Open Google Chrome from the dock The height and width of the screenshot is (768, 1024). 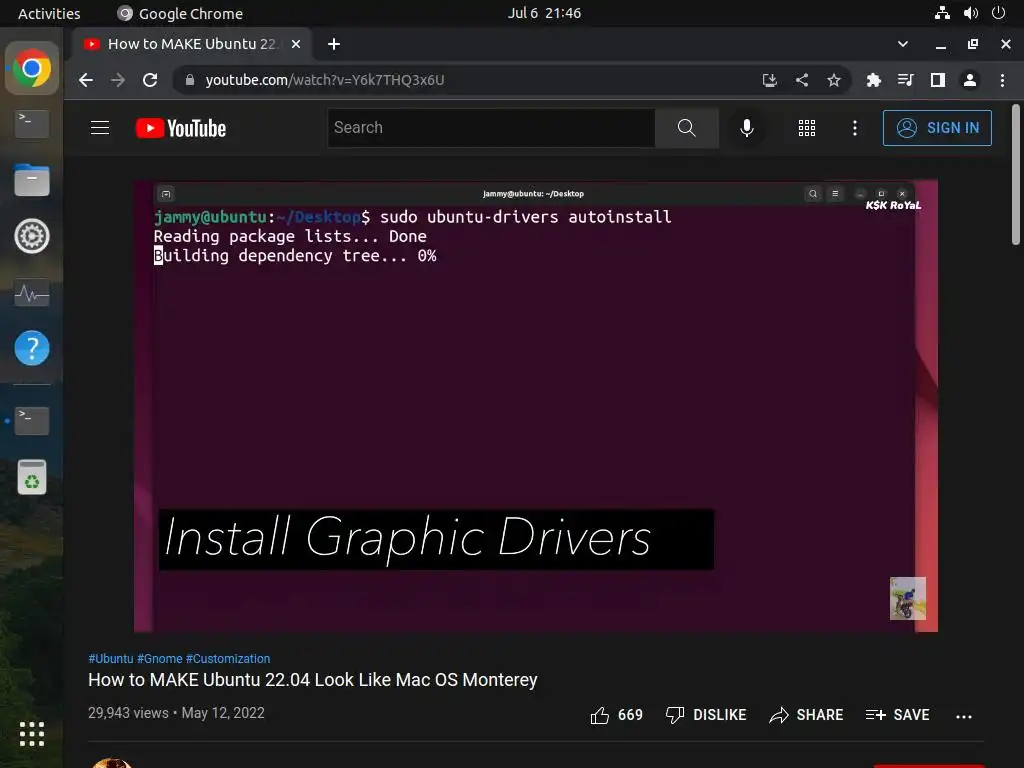coord(31,69)
